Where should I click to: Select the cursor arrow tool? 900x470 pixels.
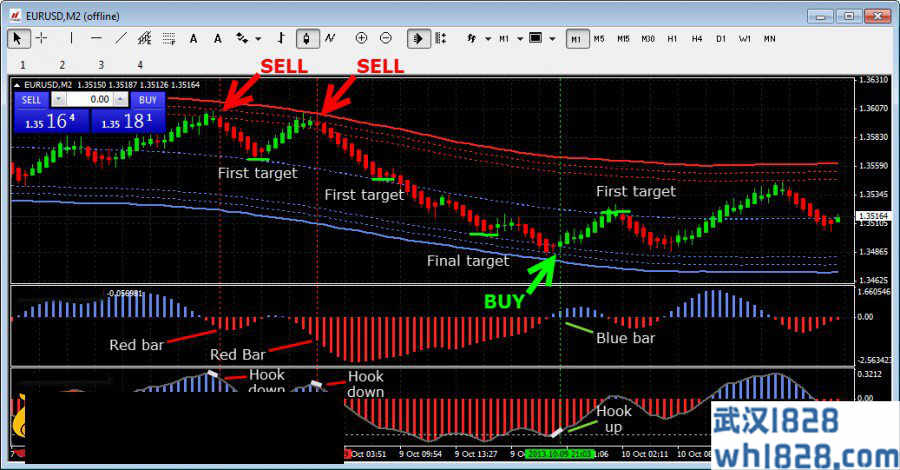19,38
